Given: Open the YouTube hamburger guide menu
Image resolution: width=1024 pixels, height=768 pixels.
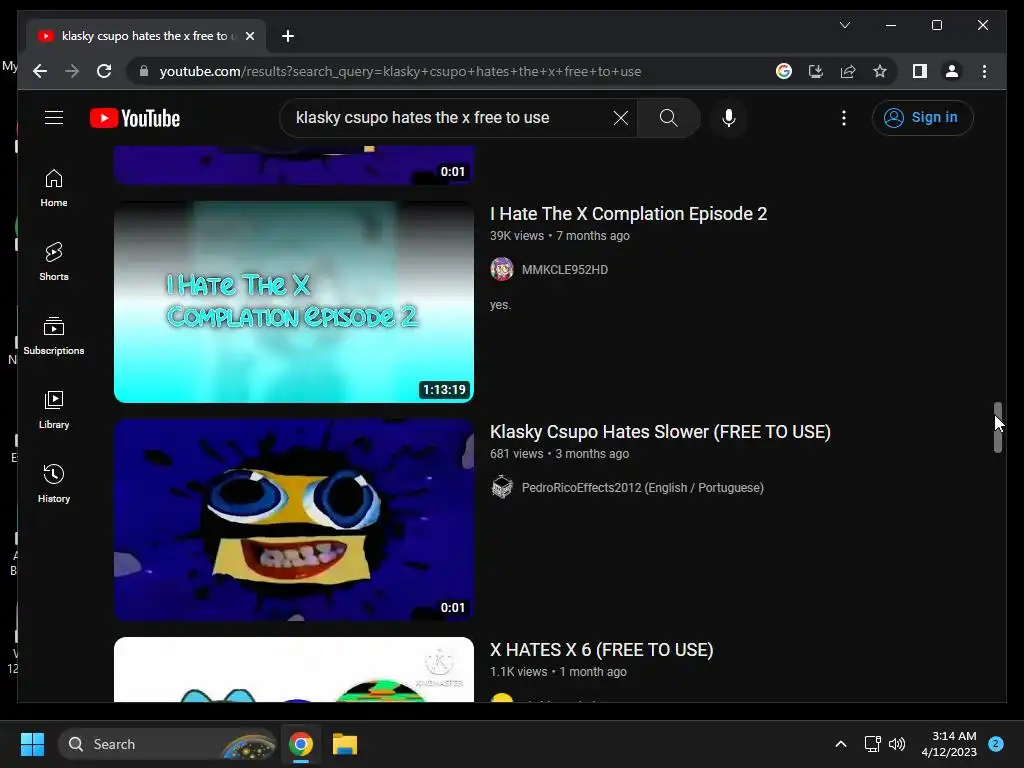Looking at the screenshot, I should click(54, 118).
